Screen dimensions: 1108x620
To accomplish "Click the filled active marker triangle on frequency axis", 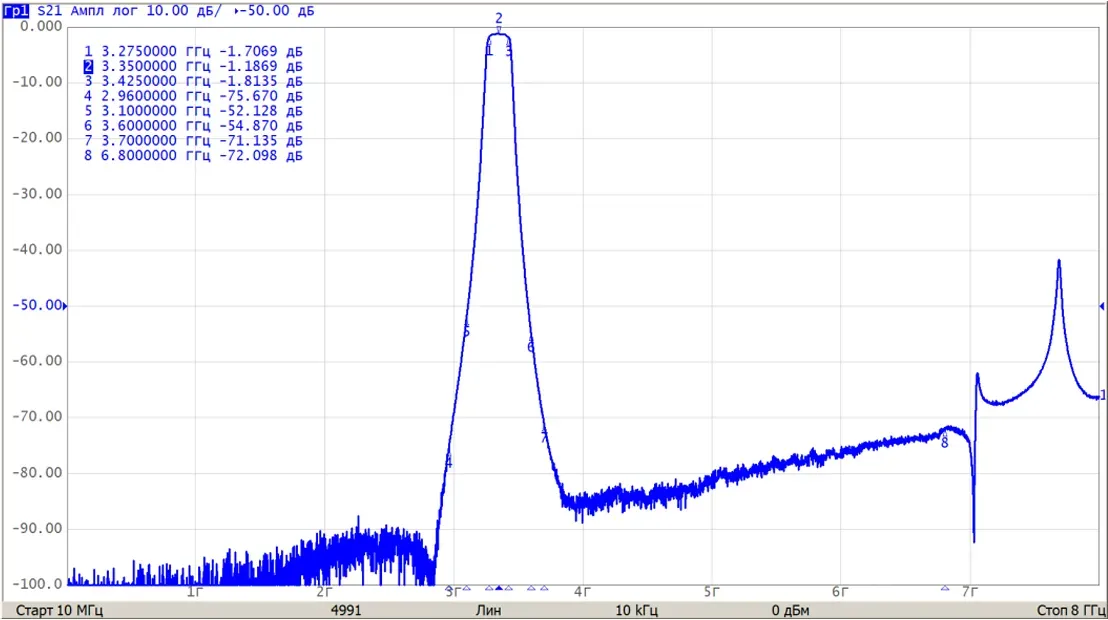I will pyautogui.click(x=499, y=588).
